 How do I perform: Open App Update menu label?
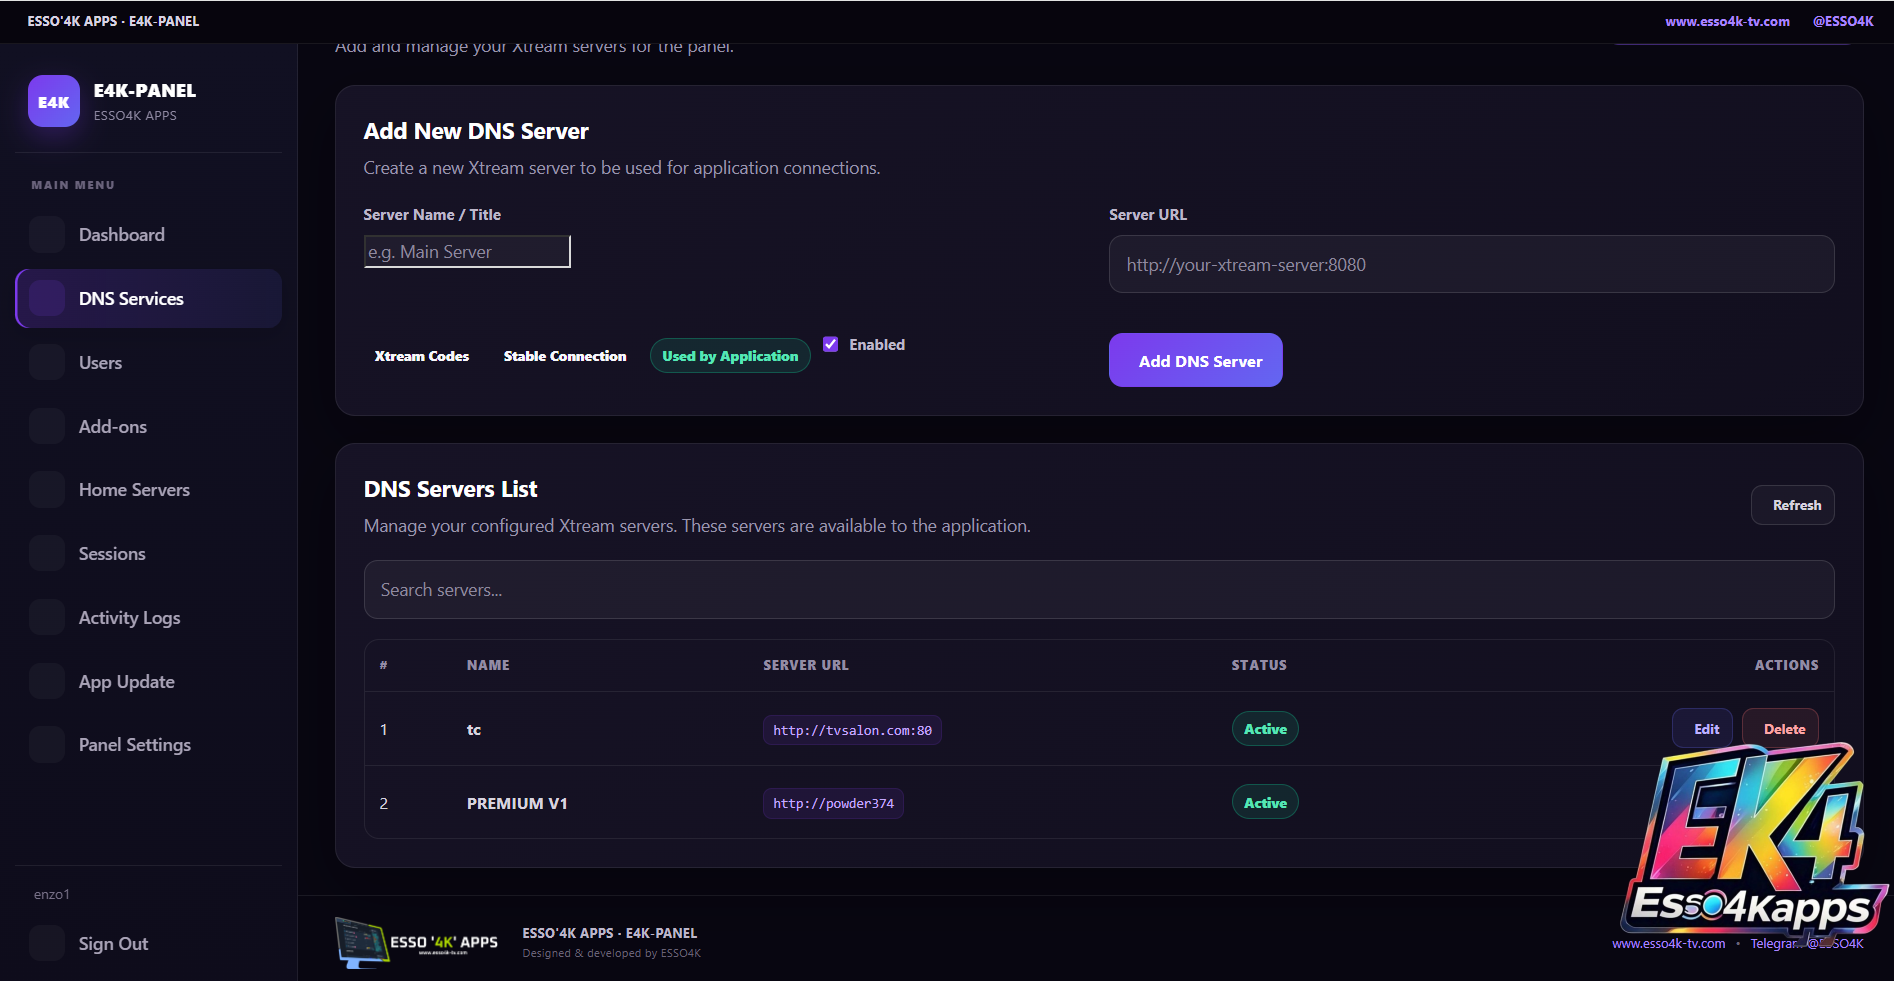click(127, 682)
